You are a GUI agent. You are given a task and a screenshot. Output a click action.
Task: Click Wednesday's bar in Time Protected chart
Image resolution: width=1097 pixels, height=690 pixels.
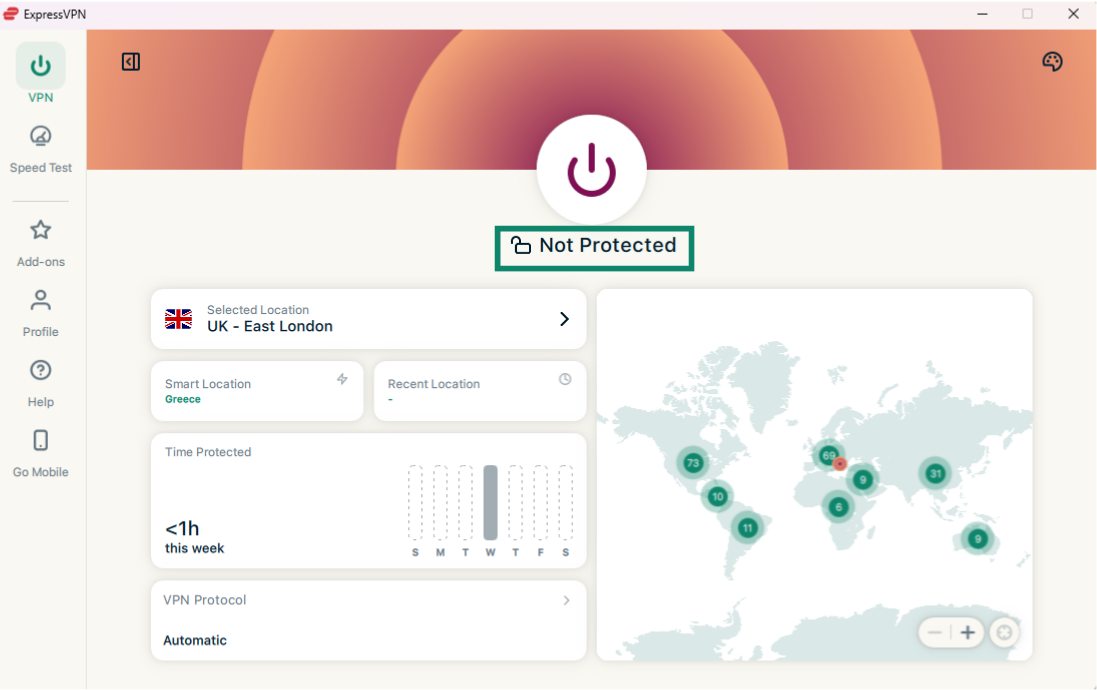(x=490, y=503)
